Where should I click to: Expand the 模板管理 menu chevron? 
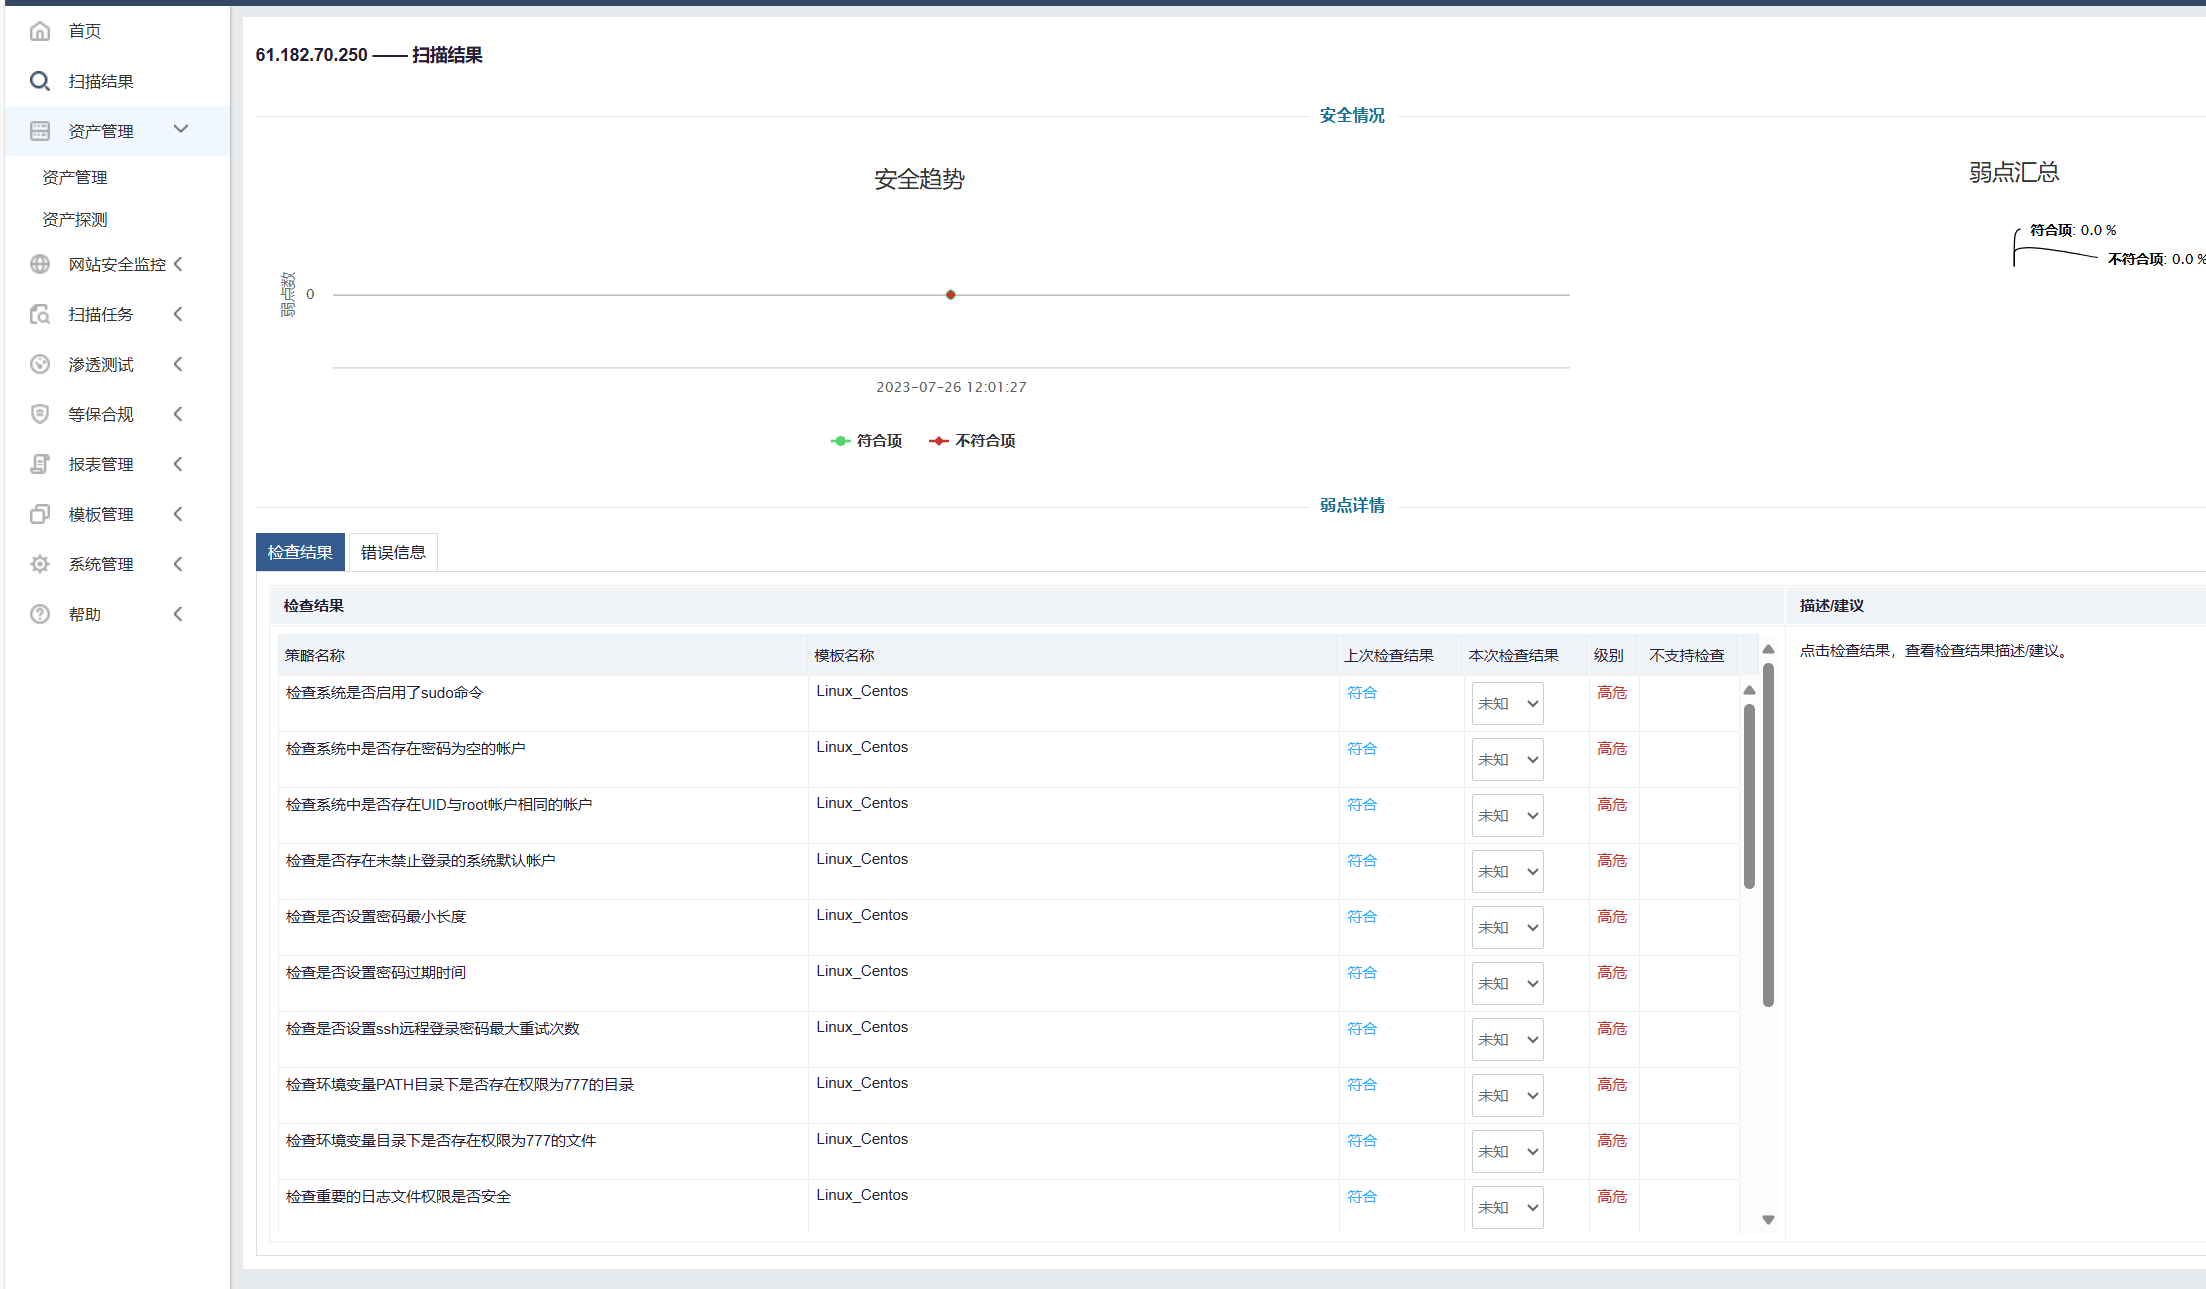[178, 514]
